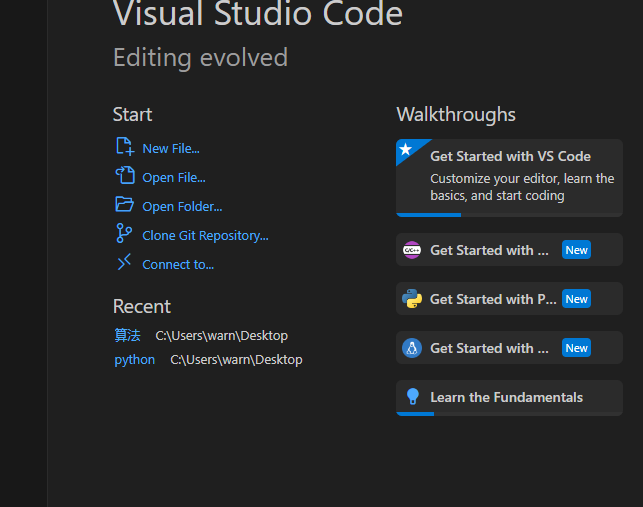Click path text next to 算法
This screenshot has height=507, width=643.
(x=221, y=336)
